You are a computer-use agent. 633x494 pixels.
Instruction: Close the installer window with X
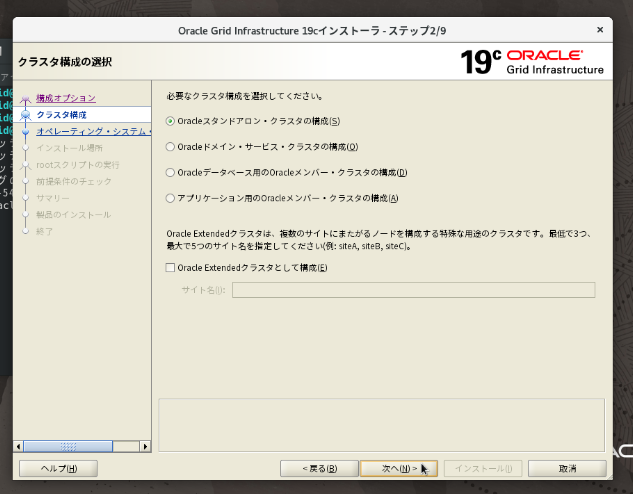[600, 30]
